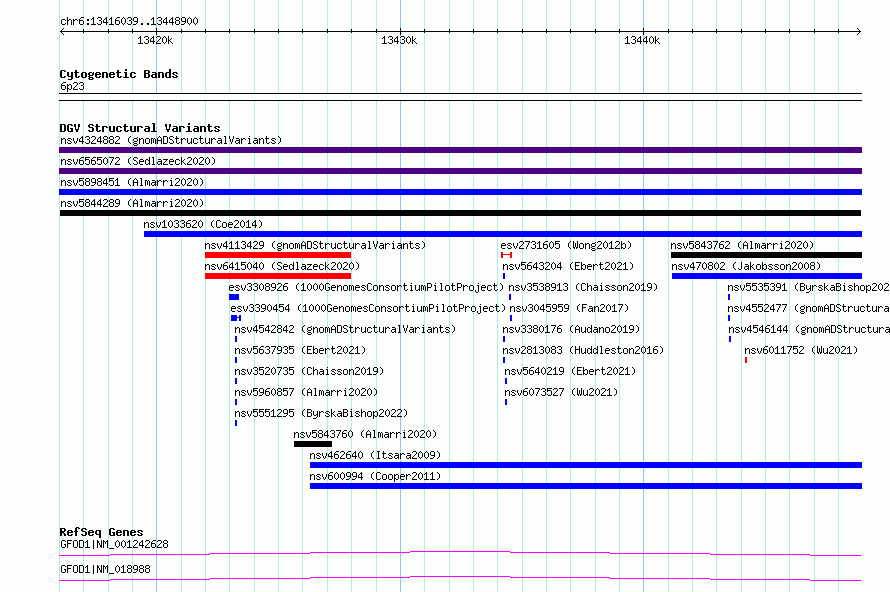
Task: Click the chr6:13416039..13448900 position text
Action: tap(129, 22)
